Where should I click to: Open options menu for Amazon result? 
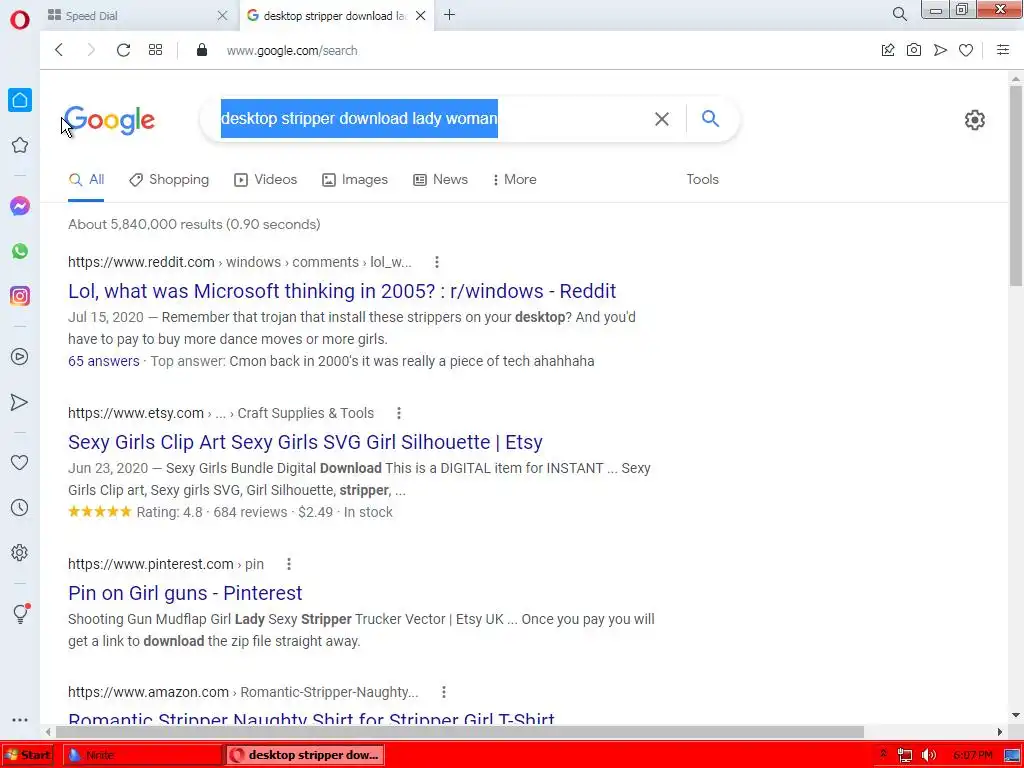click(x=443, y=692)
